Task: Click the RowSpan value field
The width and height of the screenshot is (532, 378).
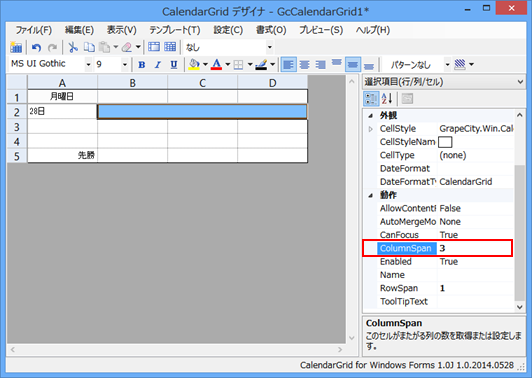Action: [475, 288]
